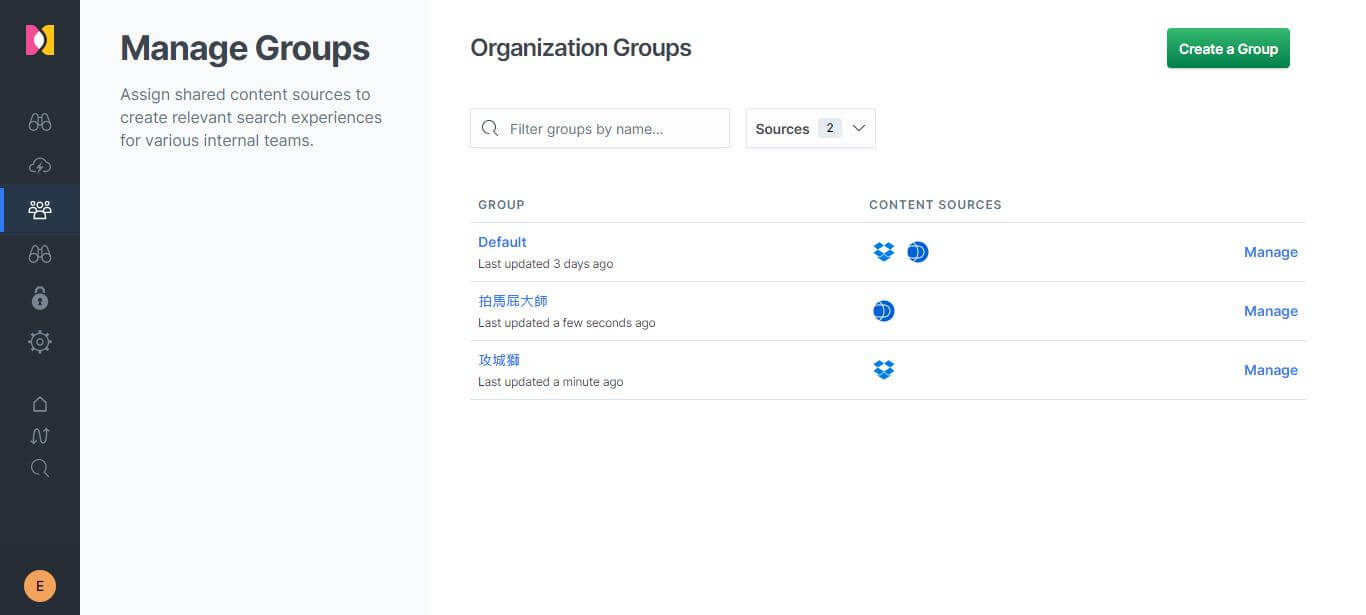Open the search magnifier in the lower sidebar
Screen dimensions: 1366x615
click(40, 468)
